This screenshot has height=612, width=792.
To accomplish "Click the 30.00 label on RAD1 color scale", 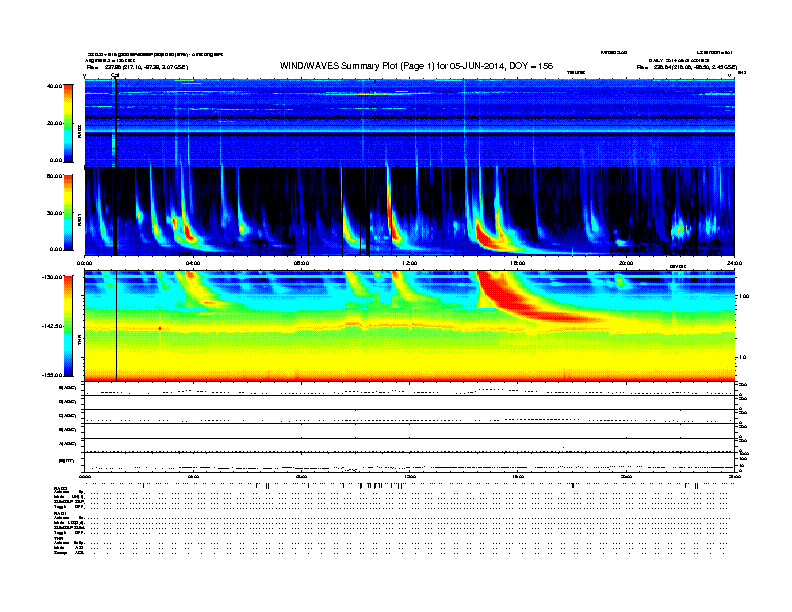I will (54, 213).
